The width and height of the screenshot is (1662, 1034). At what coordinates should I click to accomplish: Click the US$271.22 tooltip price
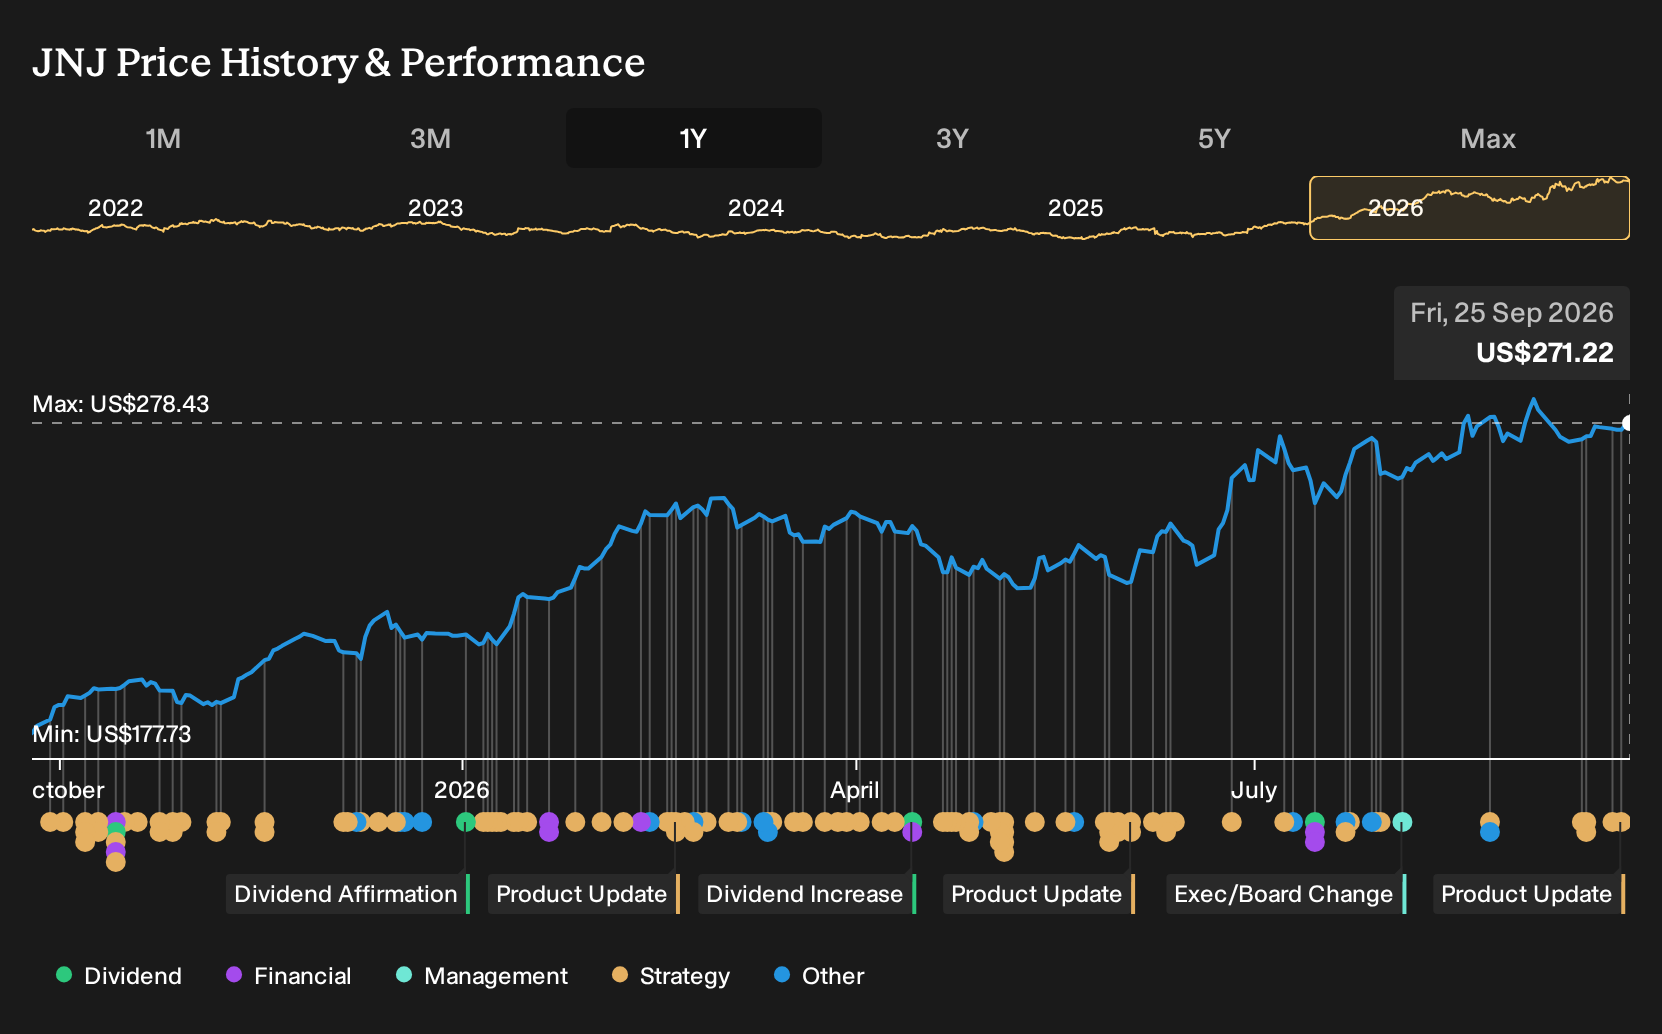[x=1545, y=353]
